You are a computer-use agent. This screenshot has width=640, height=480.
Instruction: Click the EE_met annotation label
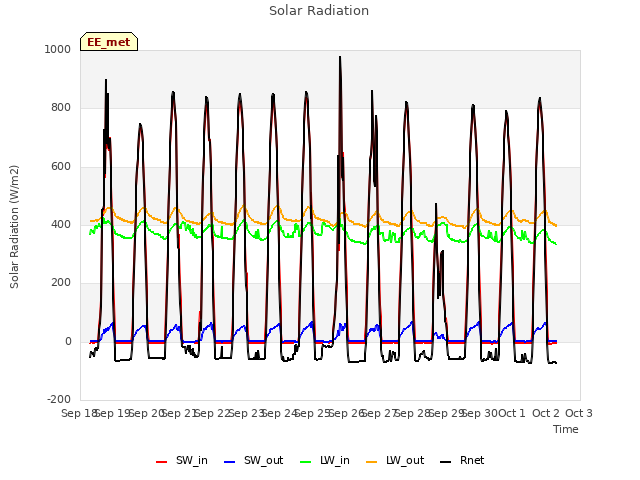109,42
